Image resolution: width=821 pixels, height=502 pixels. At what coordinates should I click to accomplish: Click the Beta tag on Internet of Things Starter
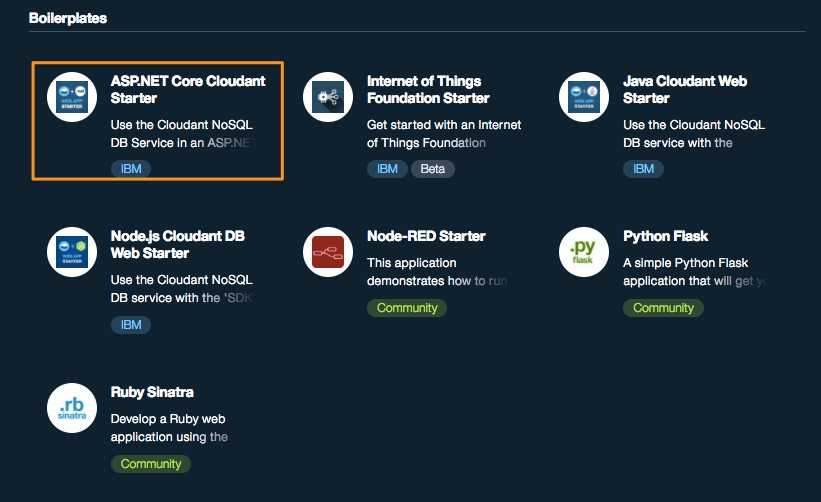[x=432, y=169]
